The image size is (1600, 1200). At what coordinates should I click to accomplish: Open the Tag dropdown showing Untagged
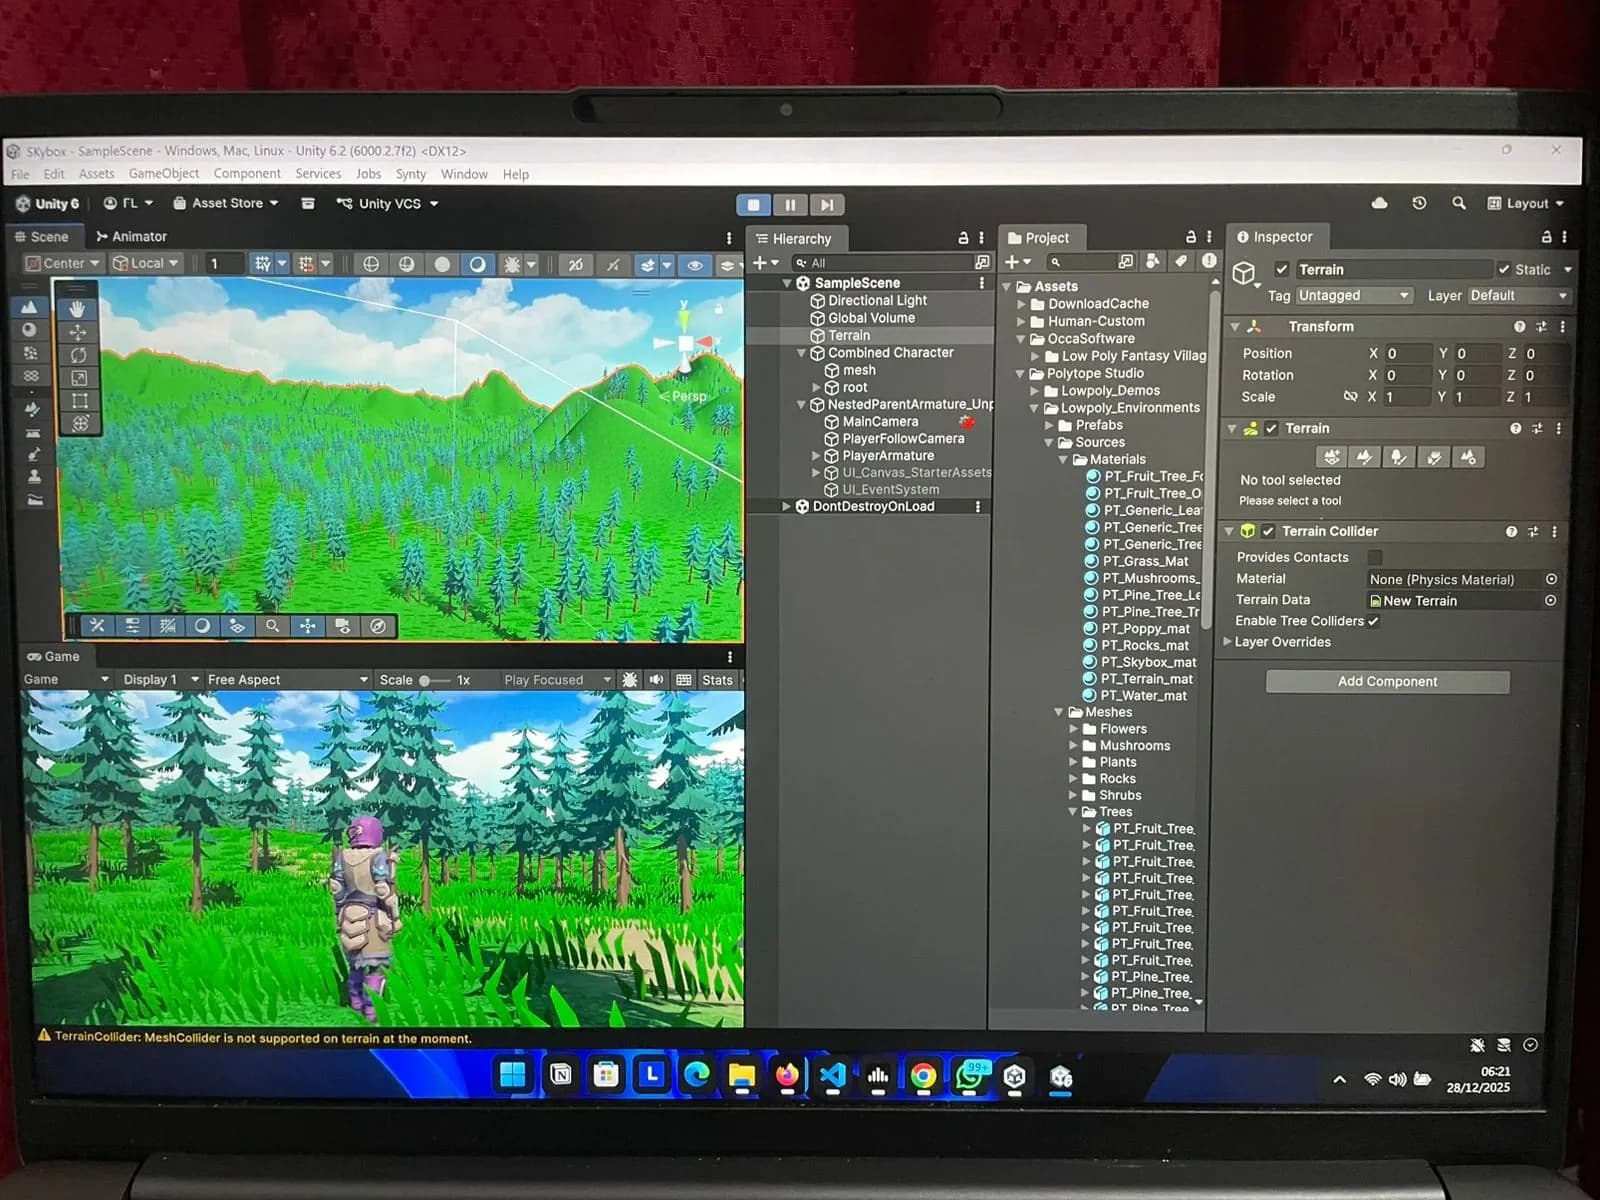(1354, 295)
